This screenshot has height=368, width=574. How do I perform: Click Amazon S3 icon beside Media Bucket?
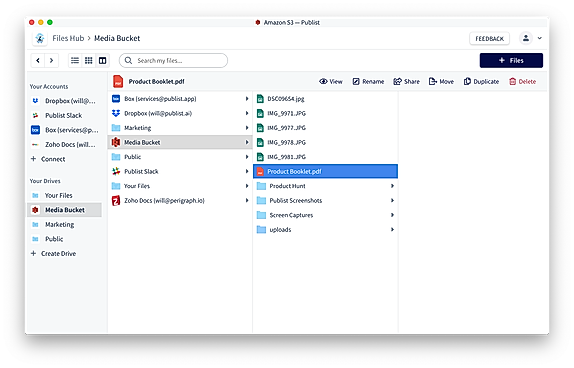[116, 142]
